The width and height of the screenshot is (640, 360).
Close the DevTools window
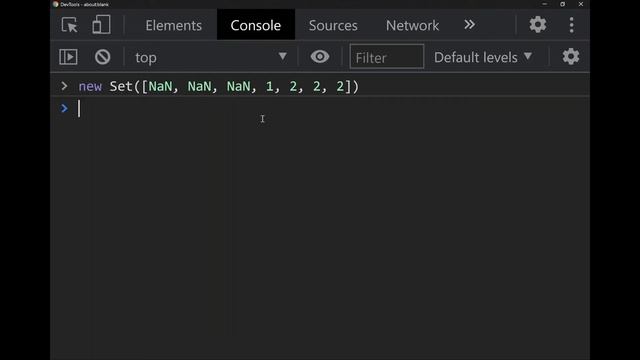581,4
